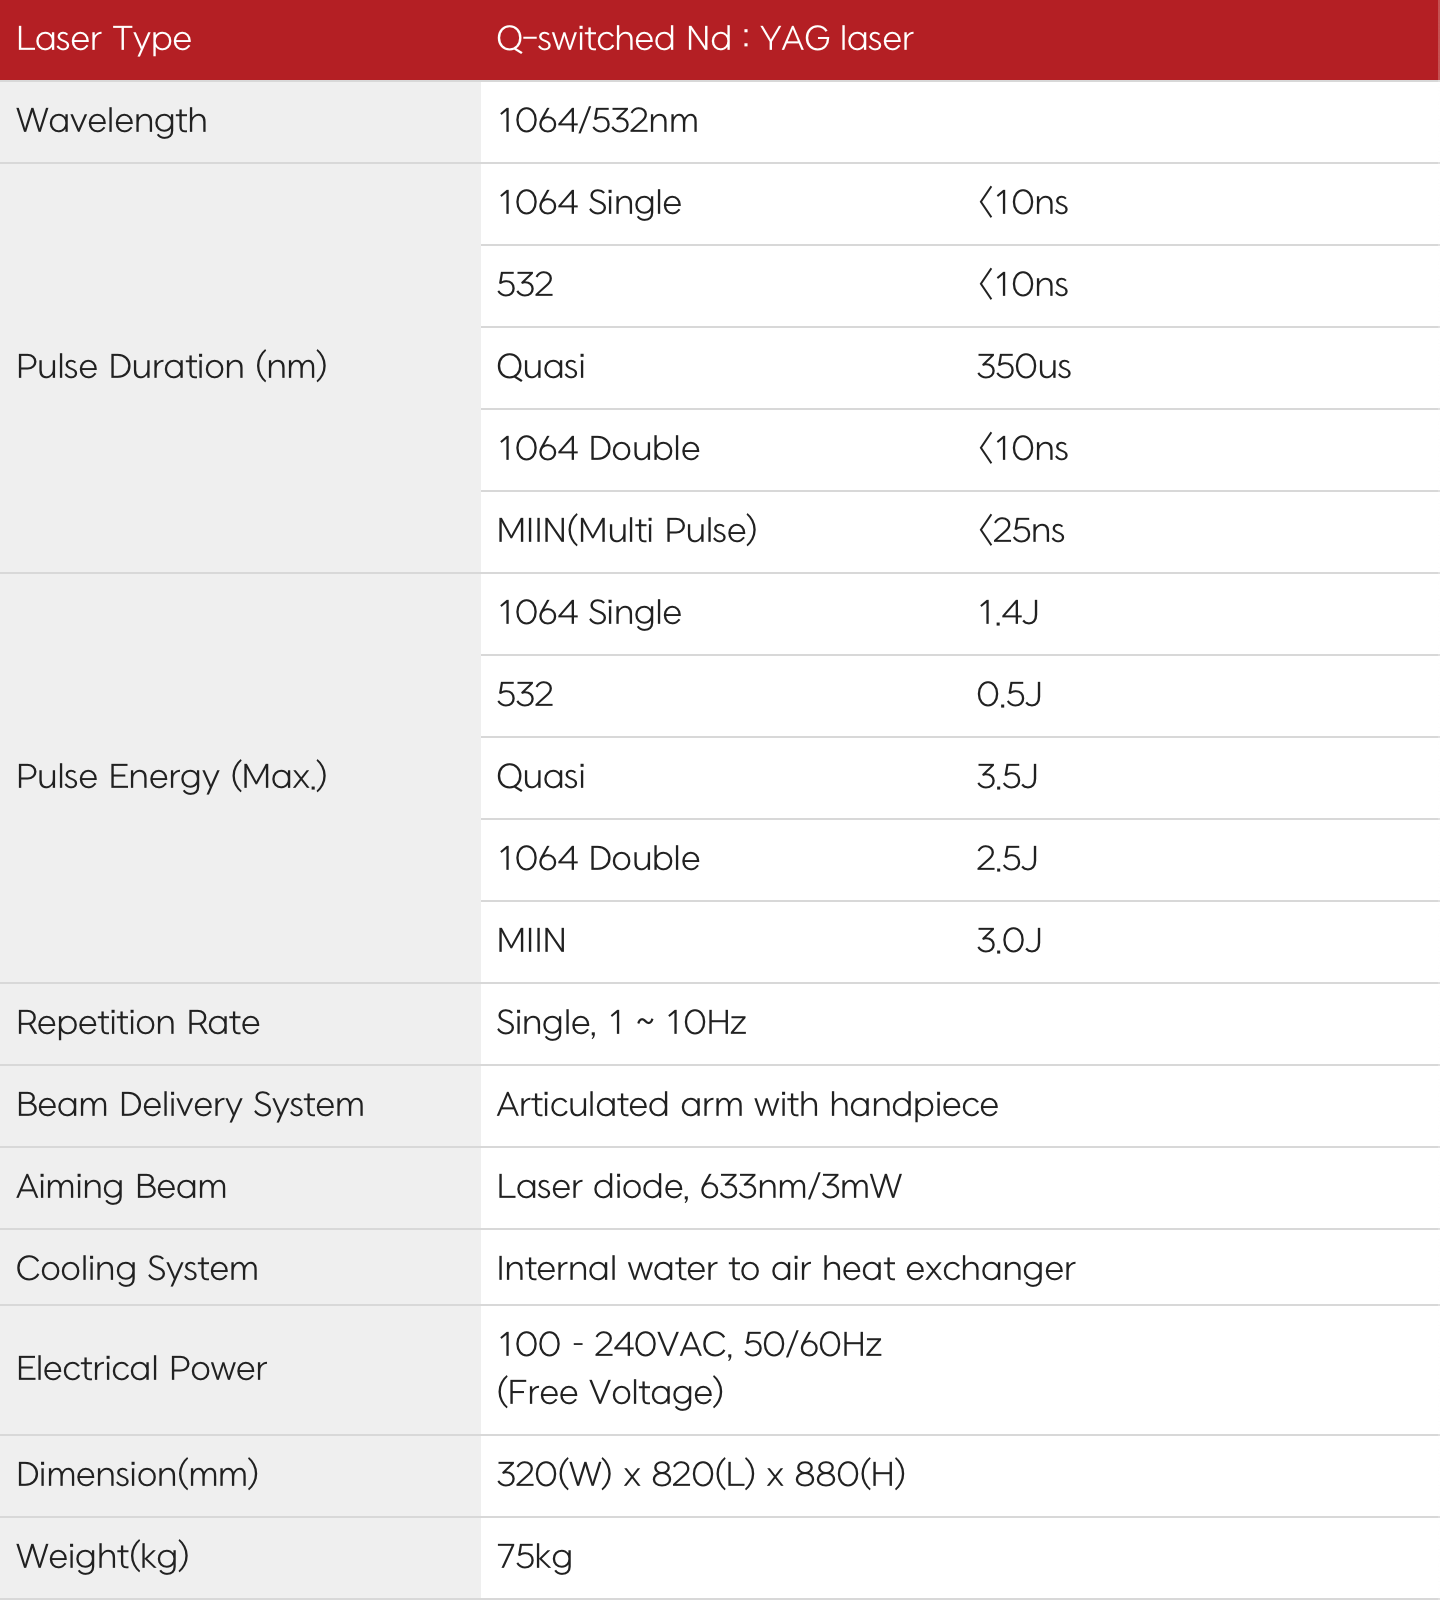Click the MIIN 3.0J energy value
Screen dimensions: 1440x1602
(1009, 941)
